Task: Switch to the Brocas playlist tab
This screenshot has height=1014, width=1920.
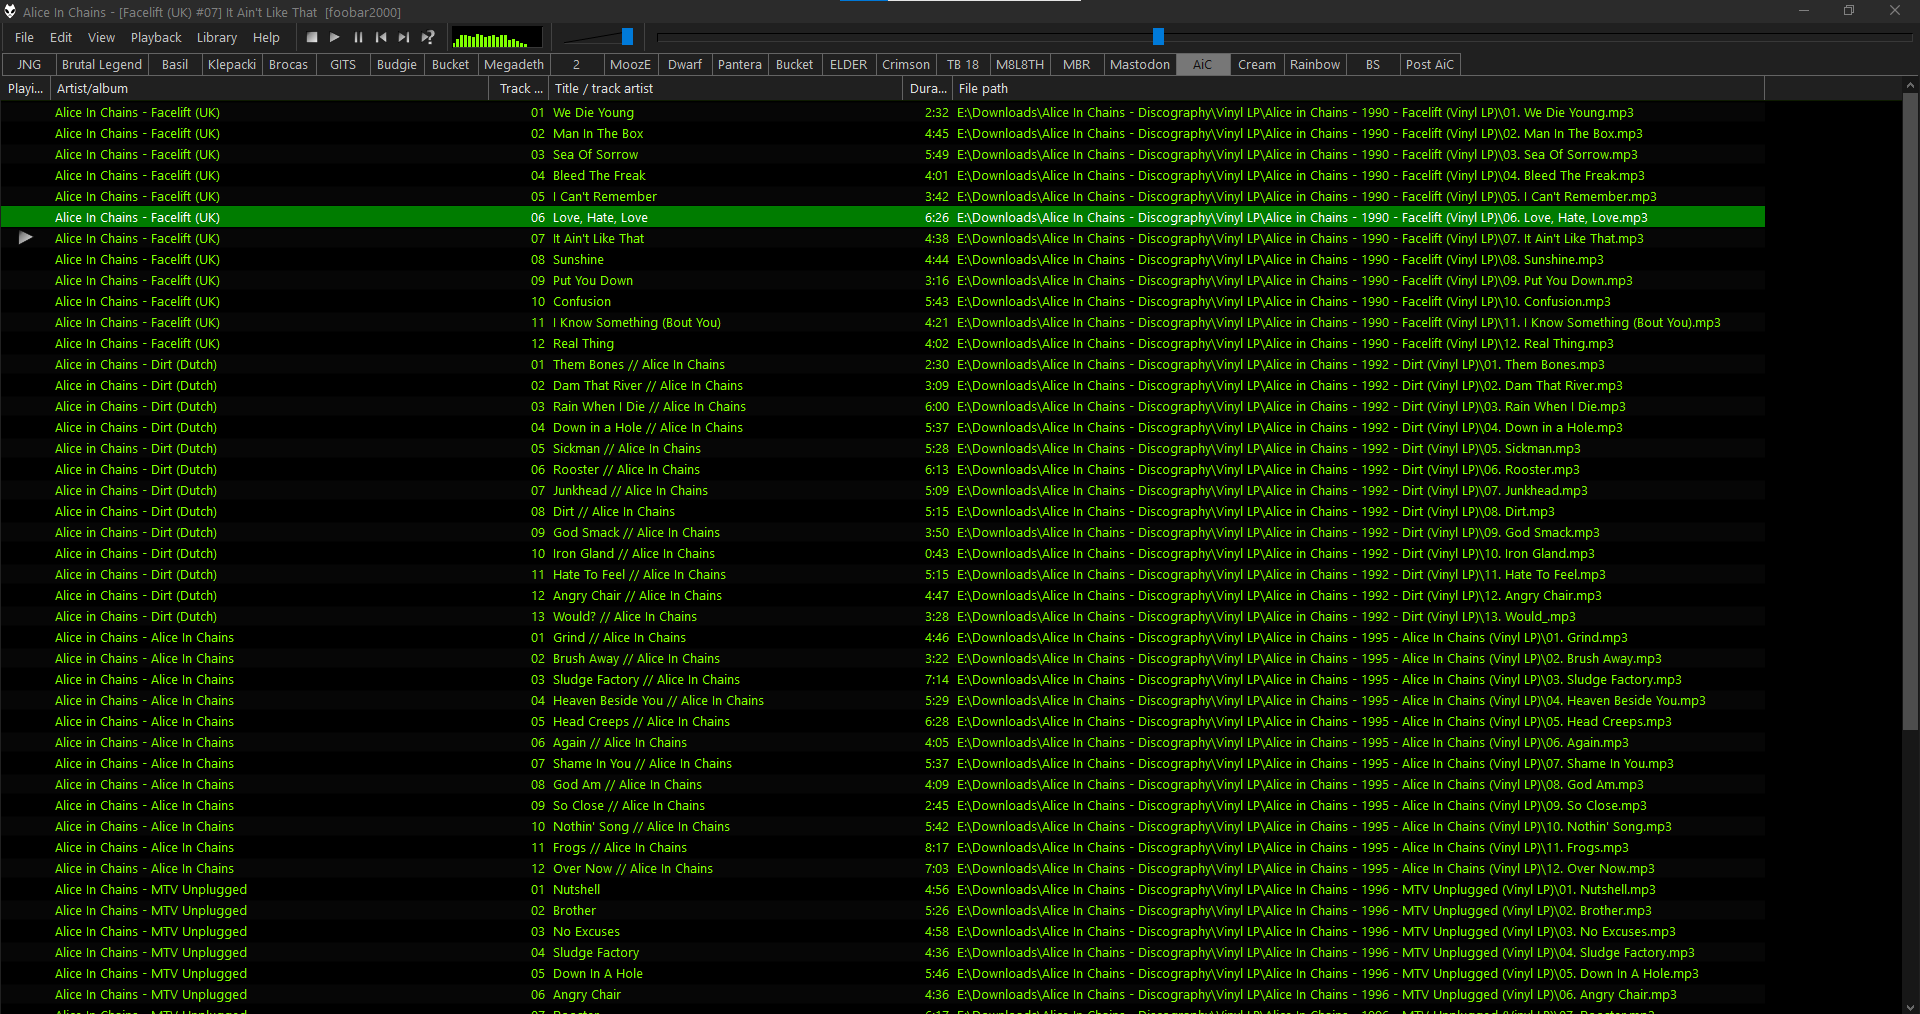Action: click(289, 64)
